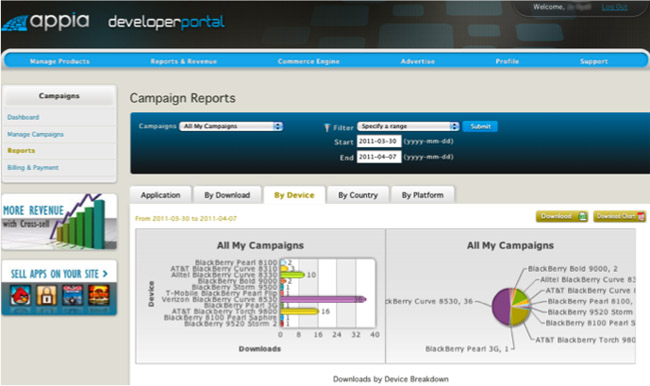This screenshot has width=650, height=386.
Task: Select Reports in the sidebar
Action: pos(21,151)
